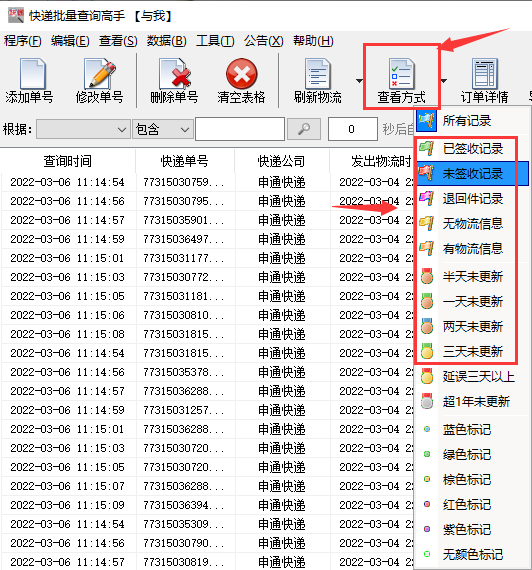Open the 查看(S) menu
The image size is (532, 570).
point(118,41)
